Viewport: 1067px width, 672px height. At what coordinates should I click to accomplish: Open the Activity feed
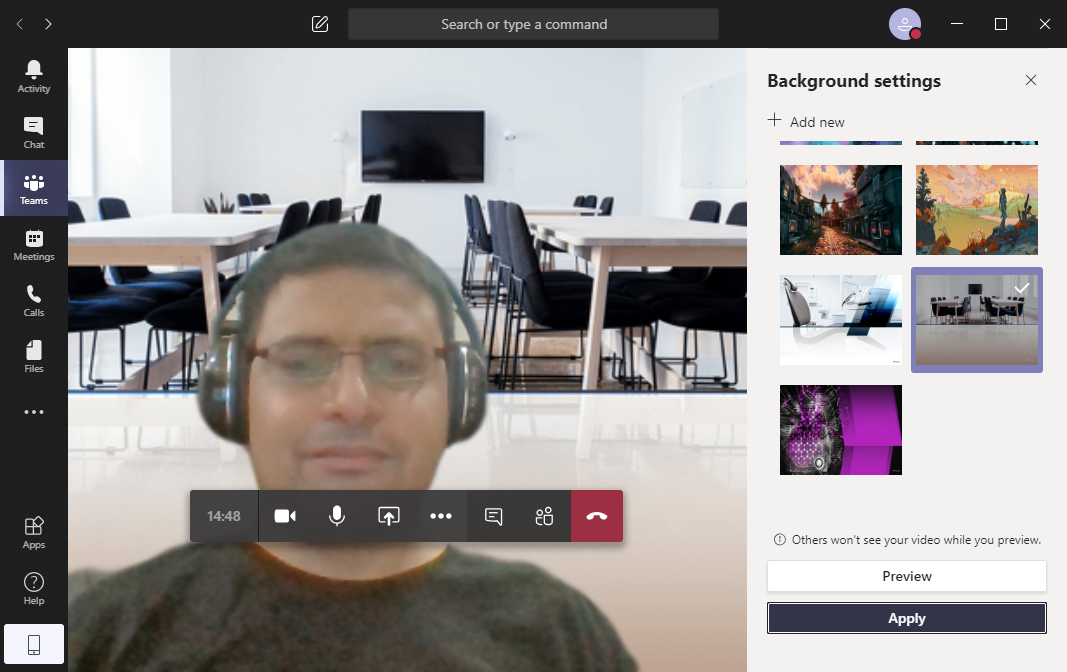click(x=34, y=76)
